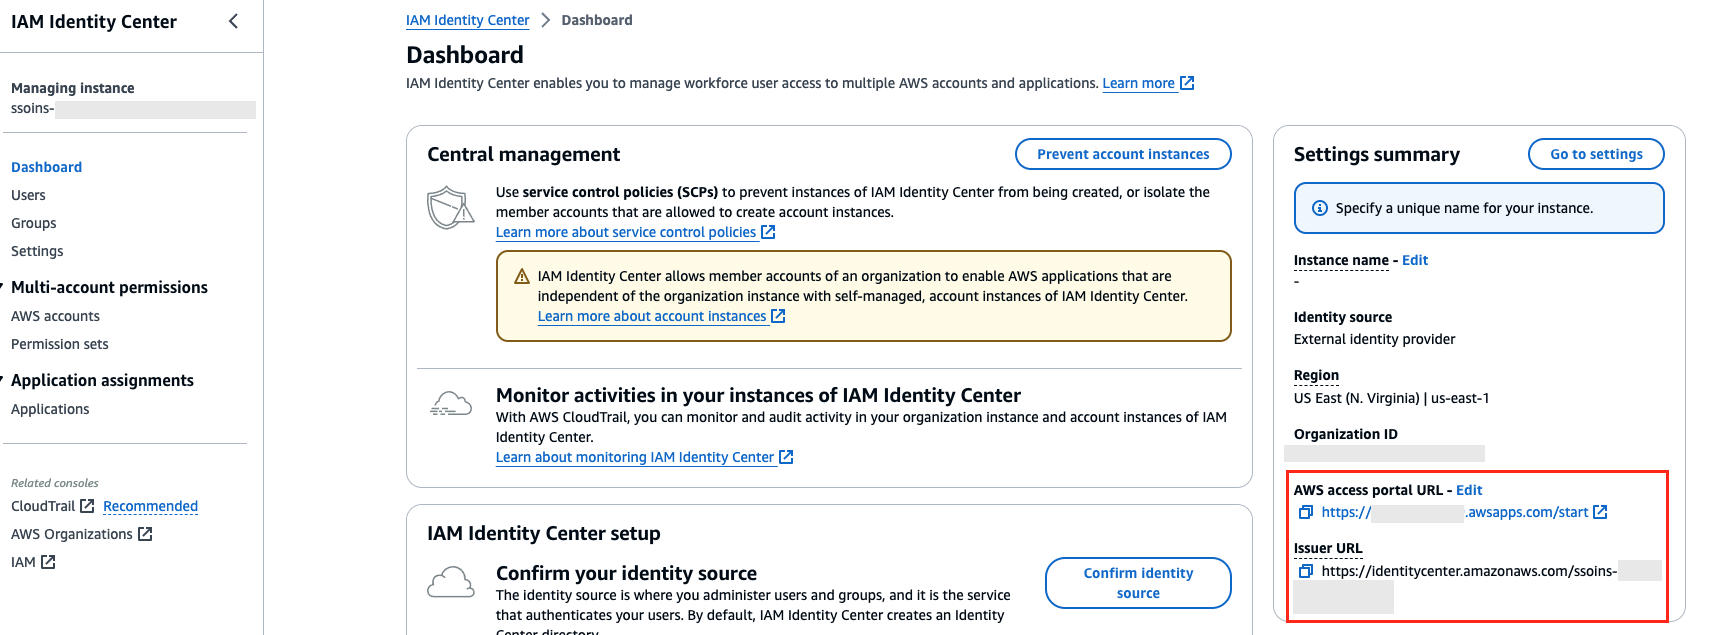Viewport: 1733px width, 635px height.
Task: Collapse the Application assignments section
Action: pos(4,380)
